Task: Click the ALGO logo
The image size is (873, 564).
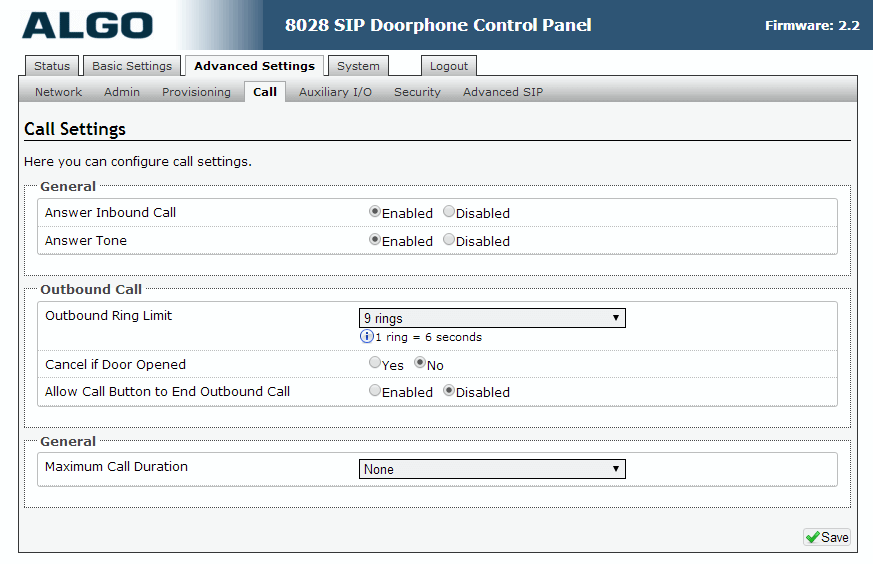Action: coord(87,26)
